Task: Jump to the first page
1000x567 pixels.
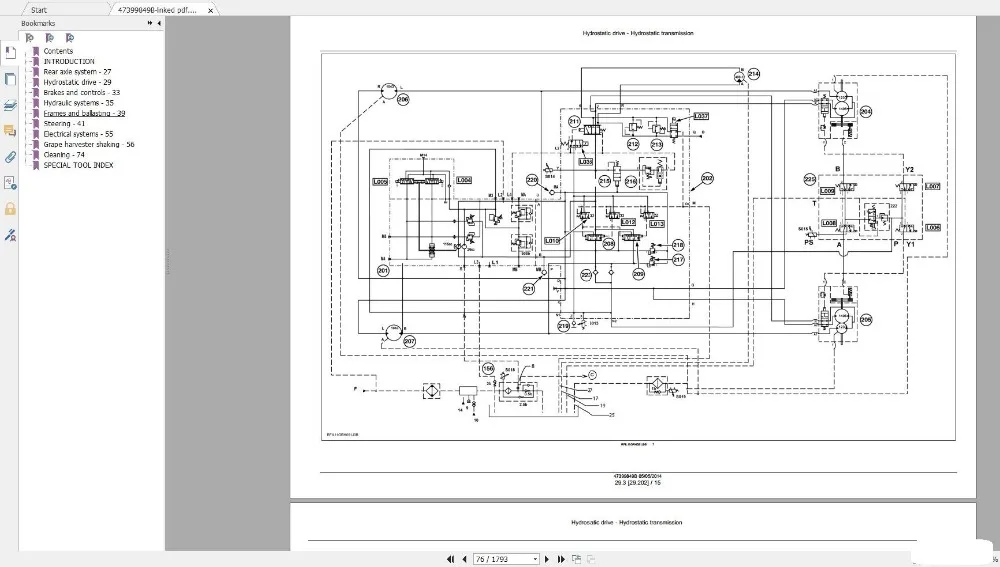Action: click(450, 559)
